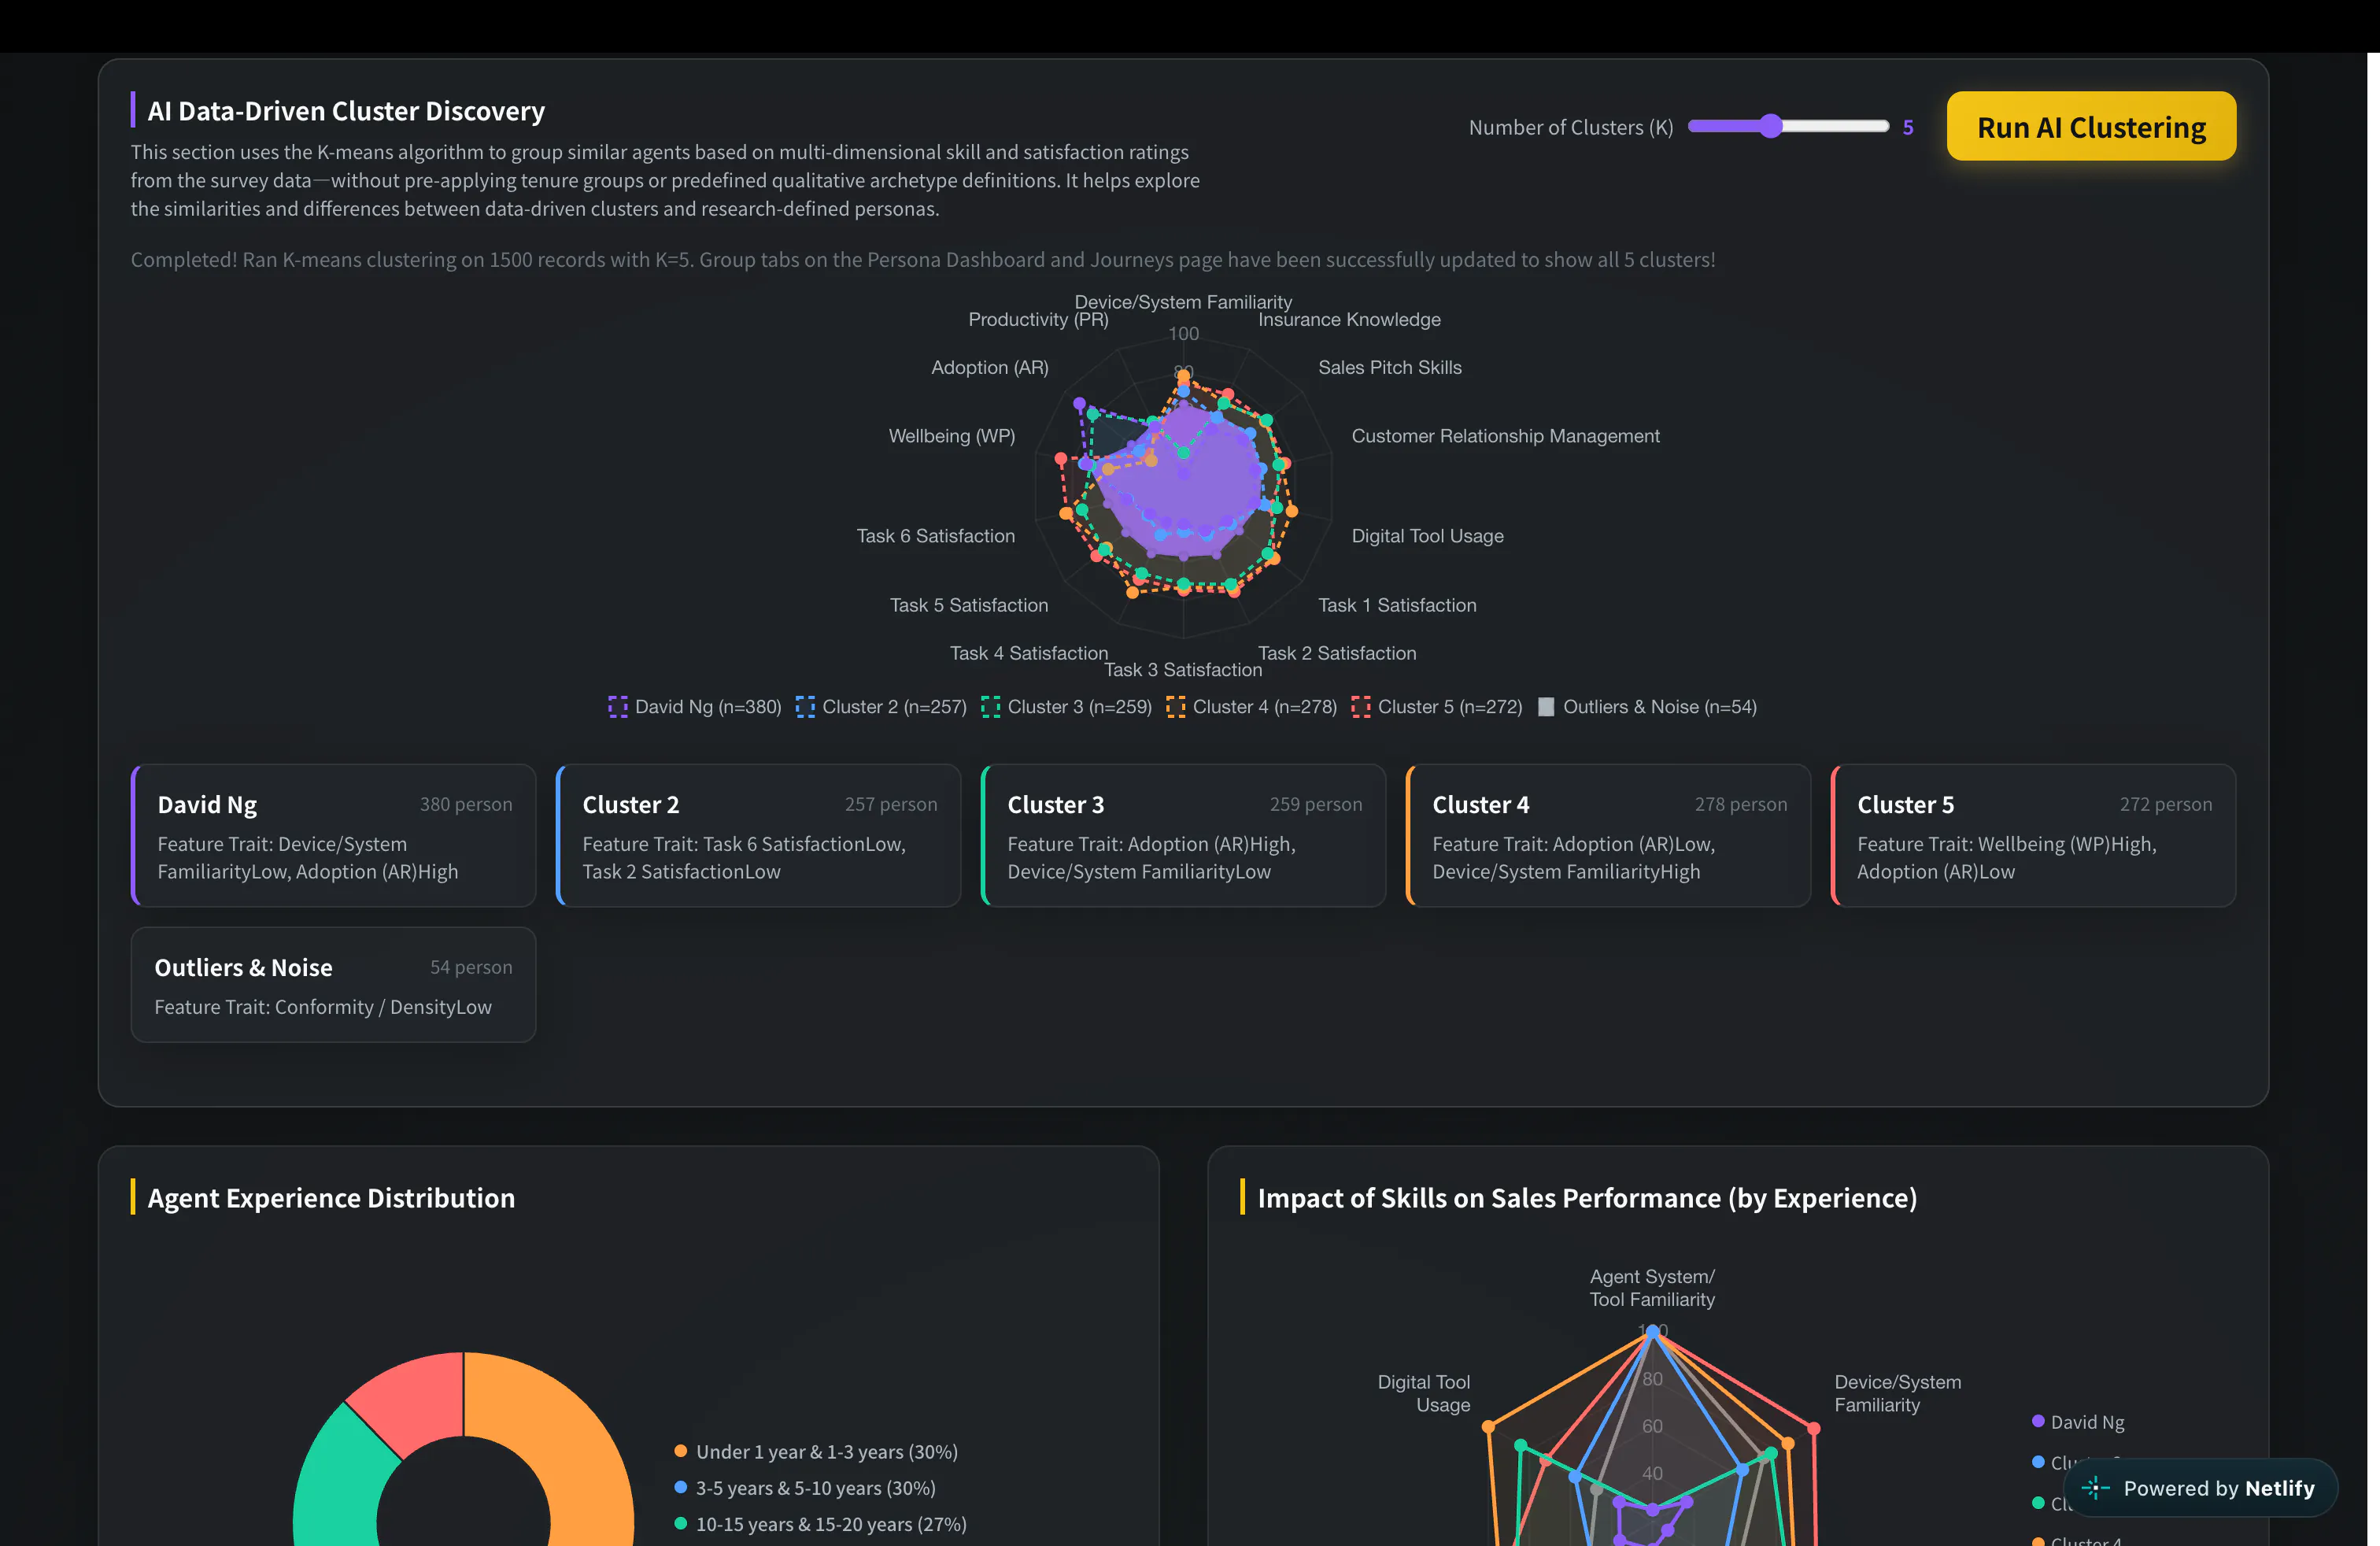Toggle Cluster 3 (n=259) legend entry
This screenshot has width=2380, height=1546.
coord(1066,707)
